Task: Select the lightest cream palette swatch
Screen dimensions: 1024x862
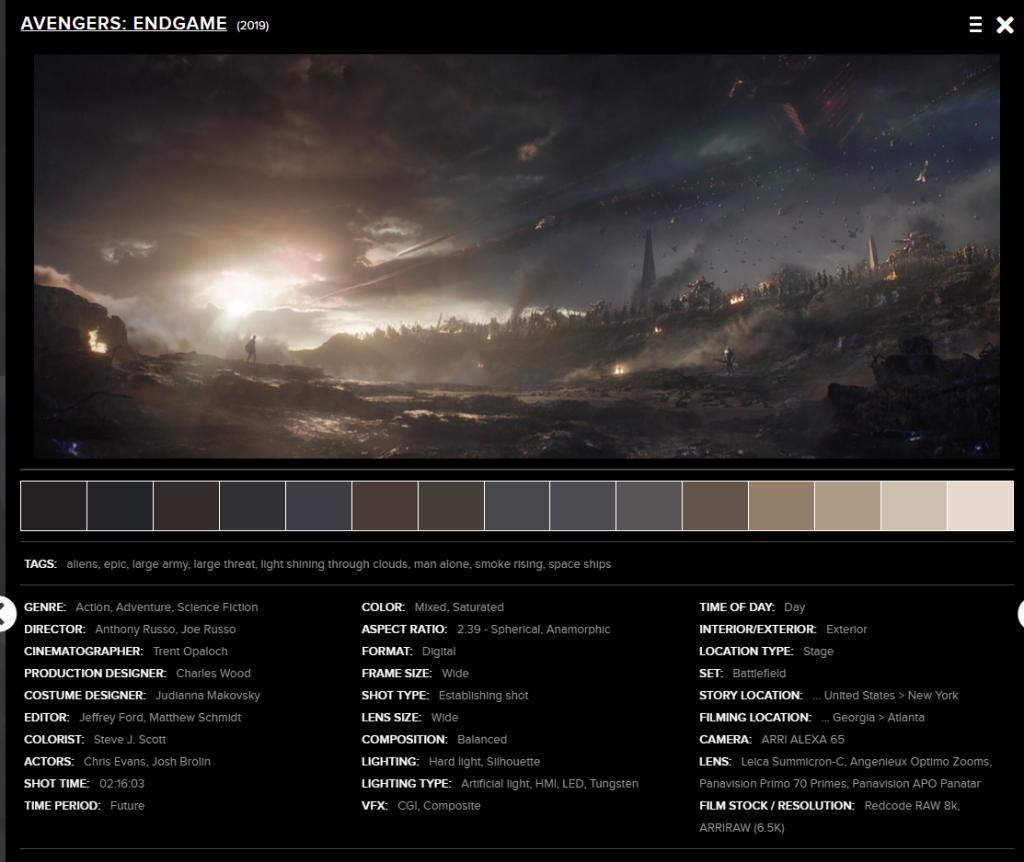Action: click(980, 505)
